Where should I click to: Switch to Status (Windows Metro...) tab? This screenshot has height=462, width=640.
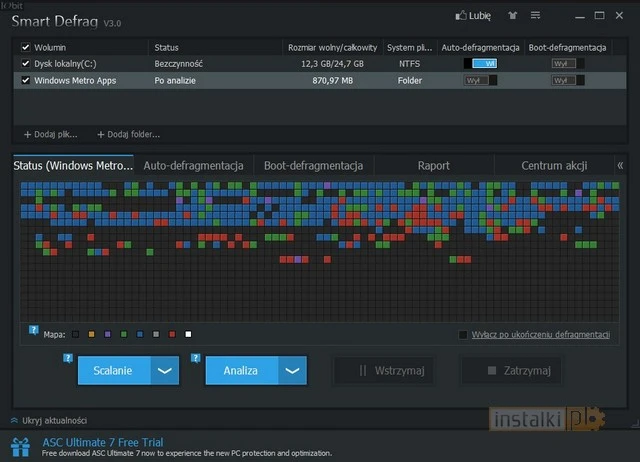(73, 165)
